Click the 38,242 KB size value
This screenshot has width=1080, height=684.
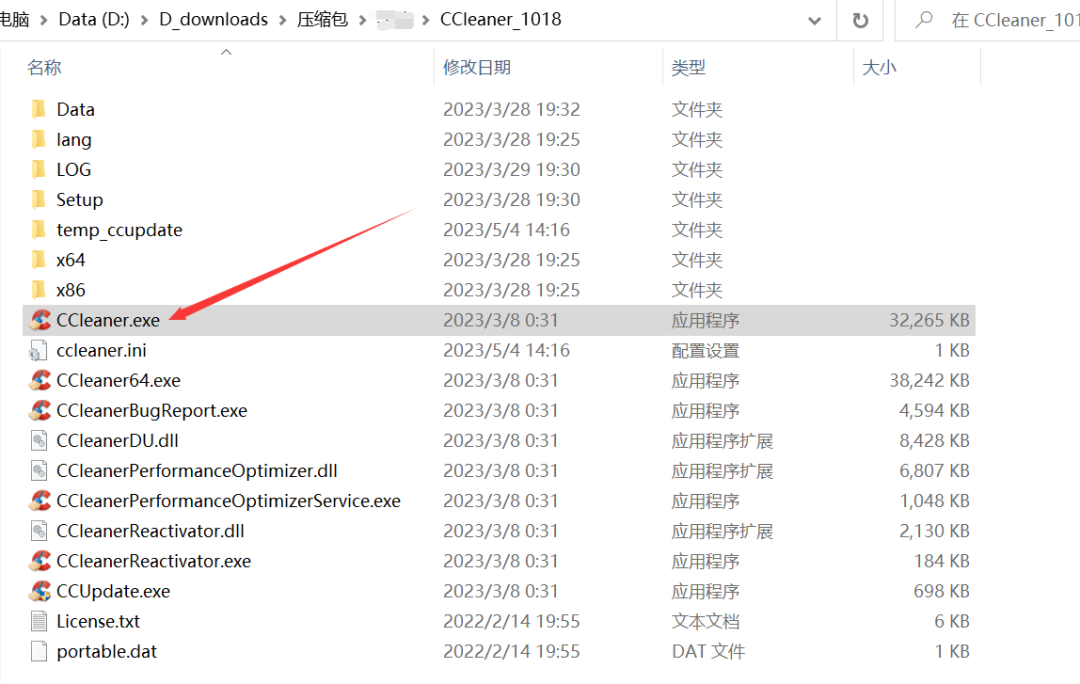tap(929, 380)
